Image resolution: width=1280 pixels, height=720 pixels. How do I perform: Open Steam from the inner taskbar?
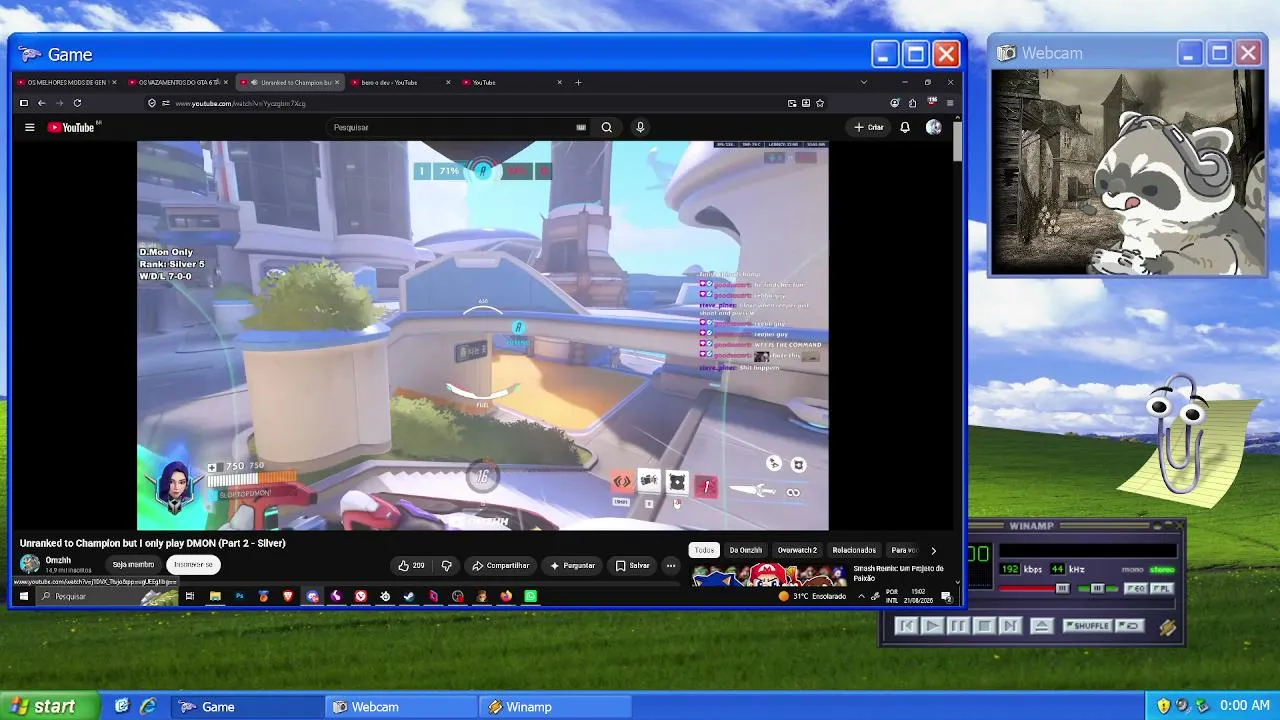click(x=409, y=596)
